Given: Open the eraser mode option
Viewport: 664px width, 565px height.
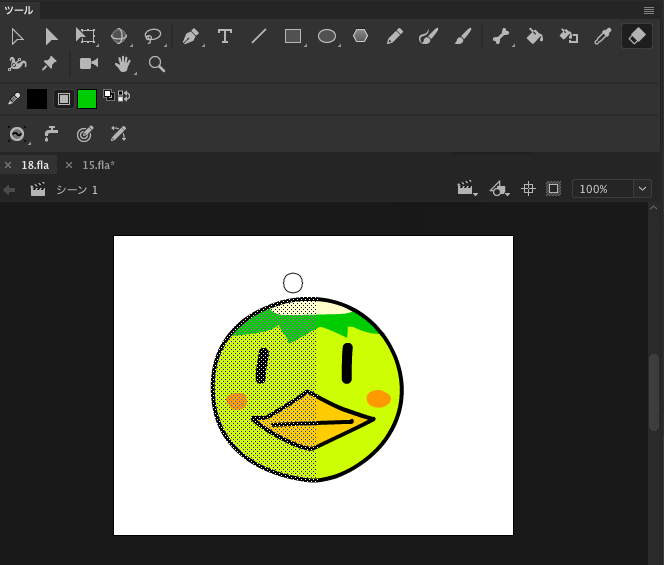Looking at the screenshot, I should pos(17,134).
